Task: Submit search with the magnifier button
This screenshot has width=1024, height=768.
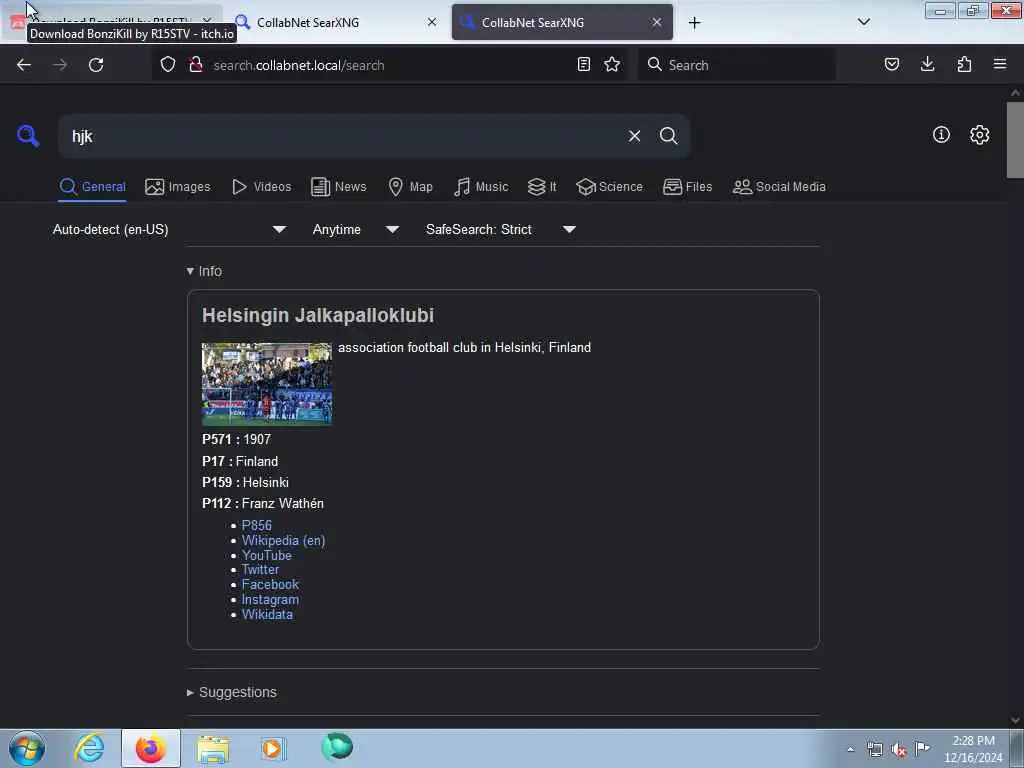Action: pos(668,136)
